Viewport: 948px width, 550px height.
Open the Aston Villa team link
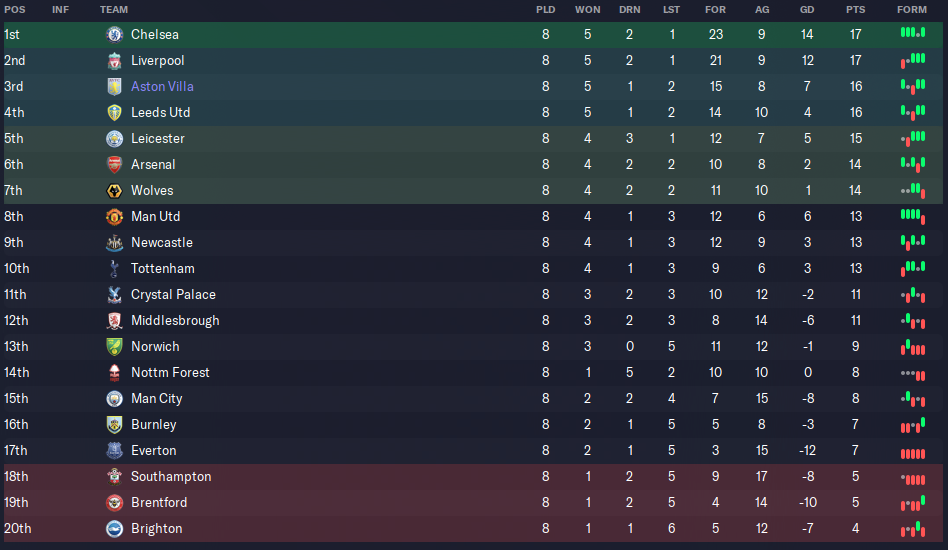162,86
